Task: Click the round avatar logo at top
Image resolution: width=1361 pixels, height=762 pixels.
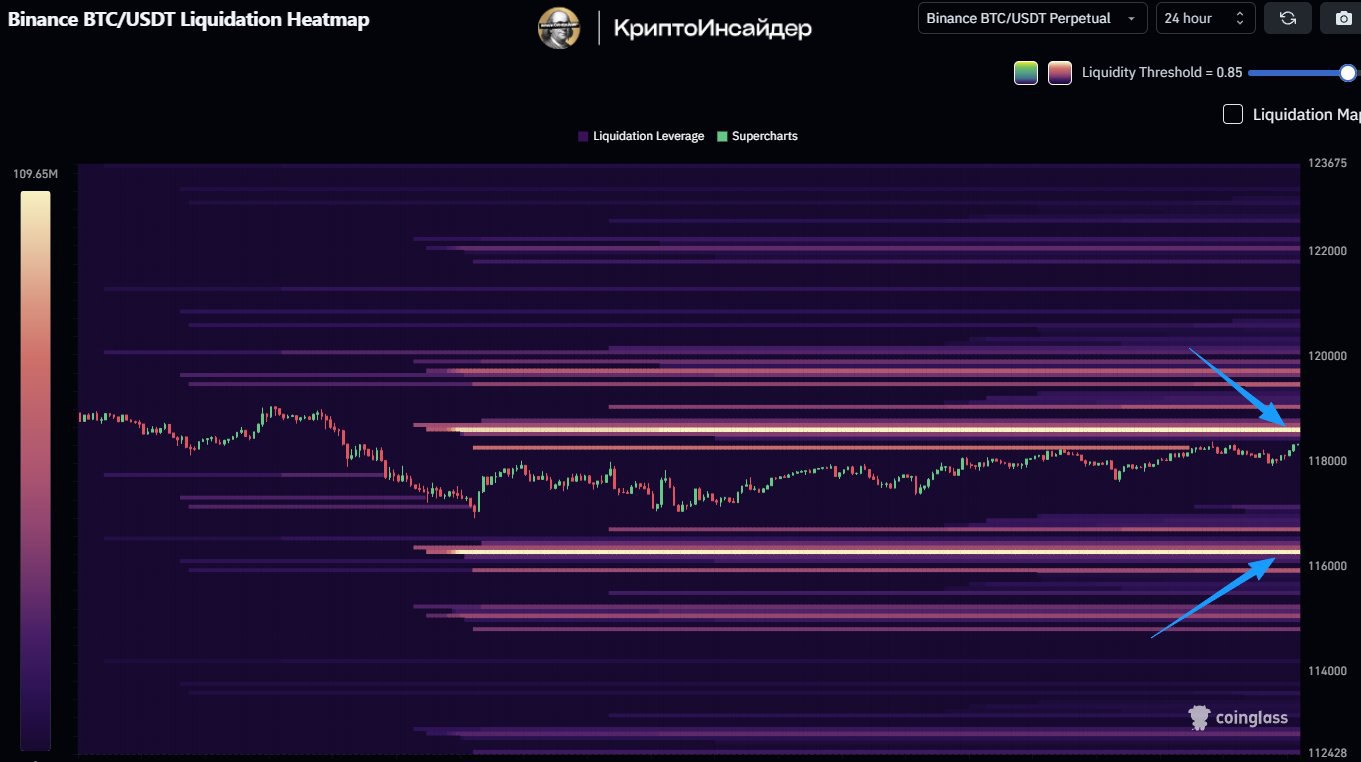Action: (x=559, y=28)
